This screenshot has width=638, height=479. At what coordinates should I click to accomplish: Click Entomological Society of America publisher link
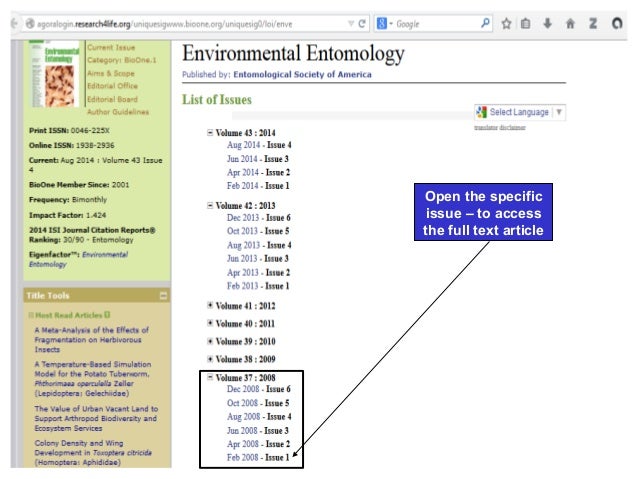(x=302, y=74)
